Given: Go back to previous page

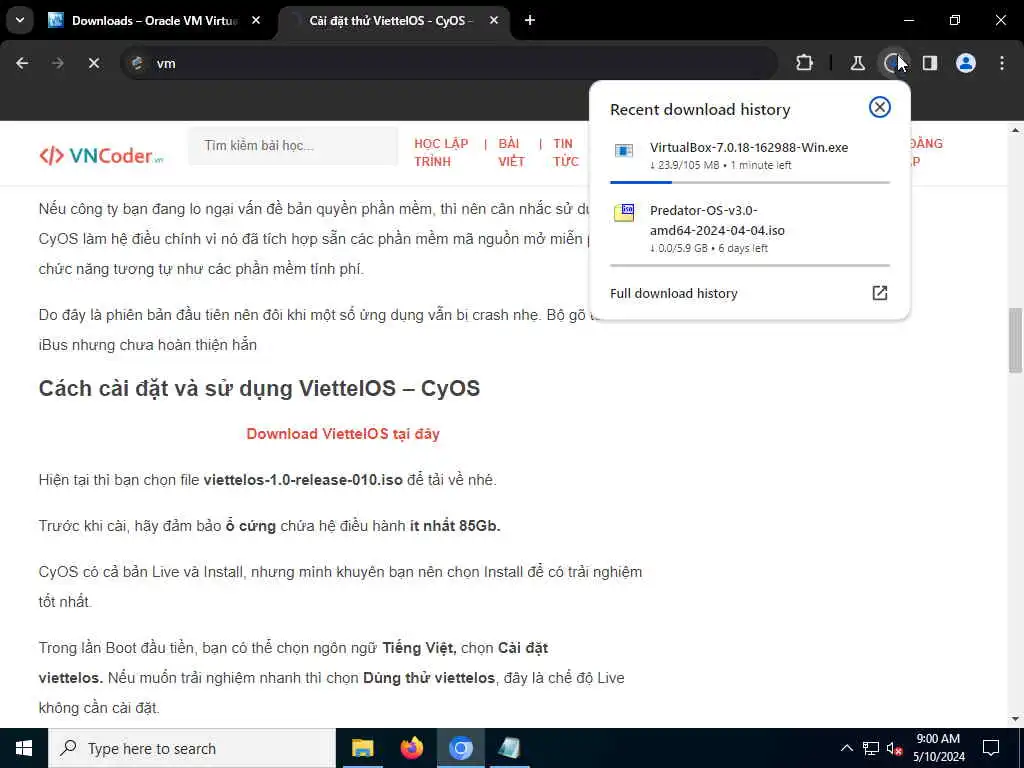Looking at the screenshot, I should pos(22,63).
